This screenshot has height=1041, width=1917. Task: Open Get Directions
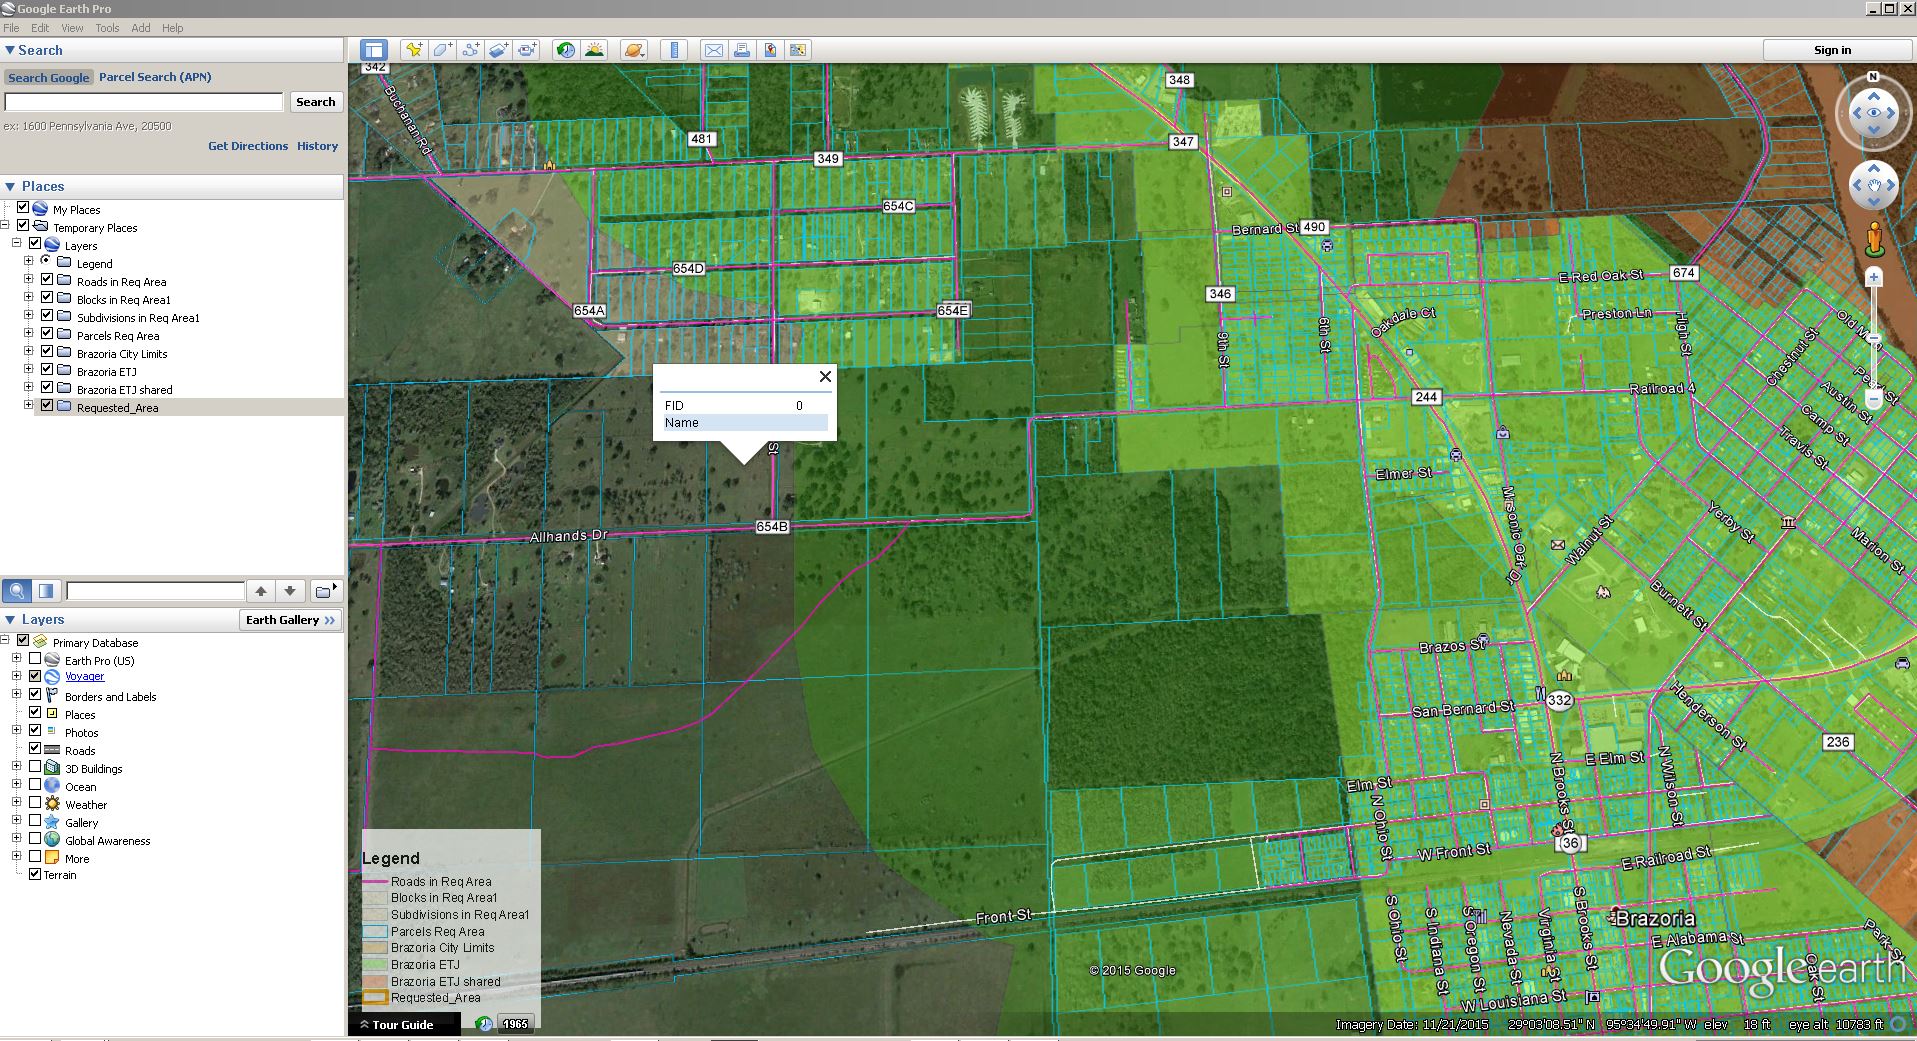click(x=247, y=146)
